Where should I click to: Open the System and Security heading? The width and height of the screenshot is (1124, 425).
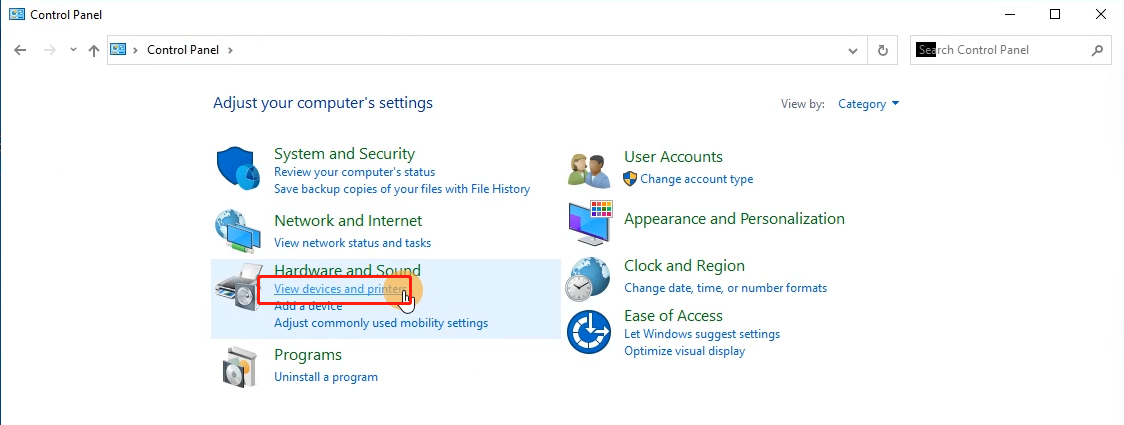coord(344,154)
